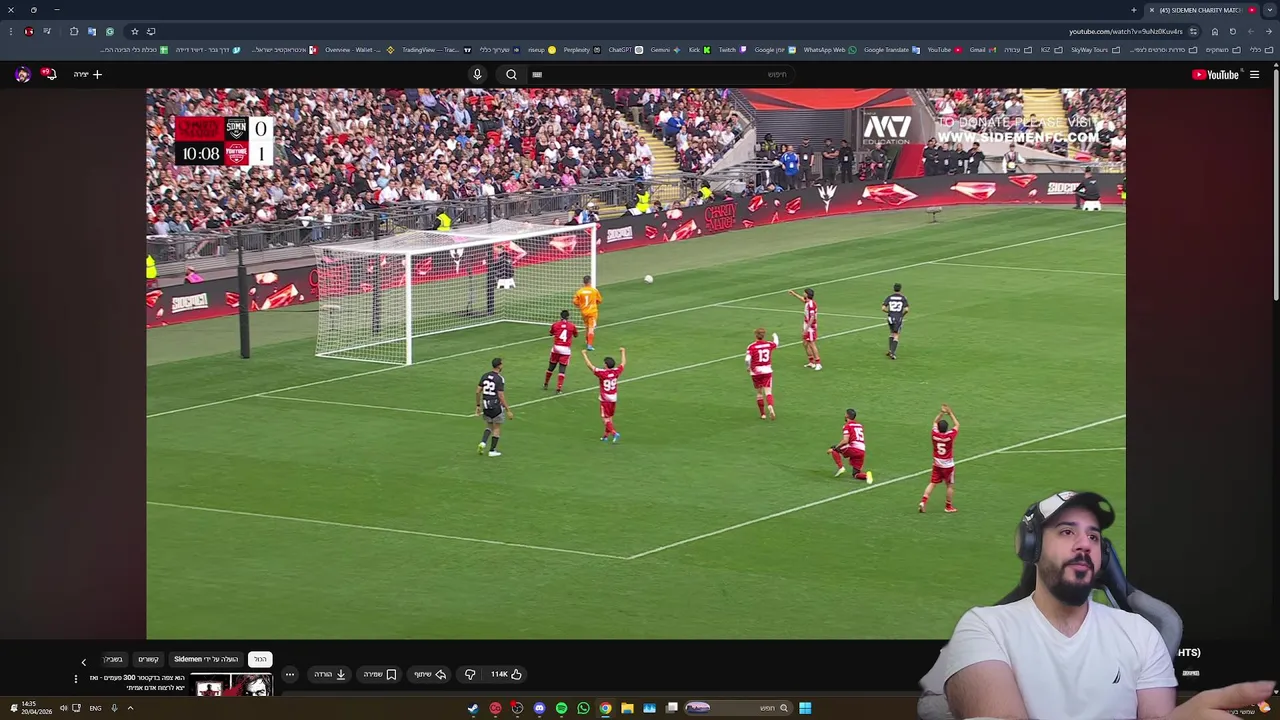This screenshot has width=1280, height=720.
Task: Save video to playlist (שמירה)
Action: coord(380,674)
